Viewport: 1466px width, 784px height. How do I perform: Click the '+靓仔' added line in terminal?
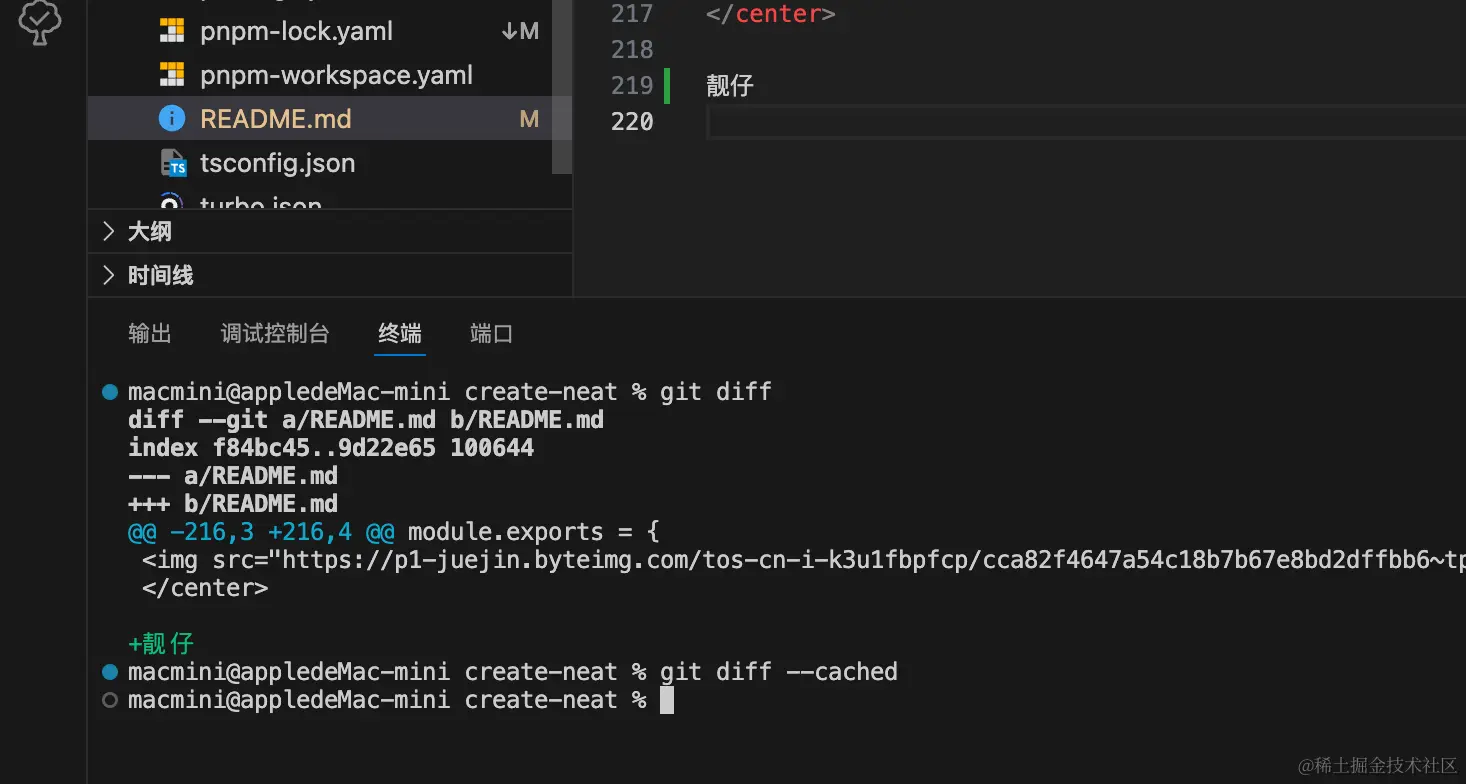(161, 643)
